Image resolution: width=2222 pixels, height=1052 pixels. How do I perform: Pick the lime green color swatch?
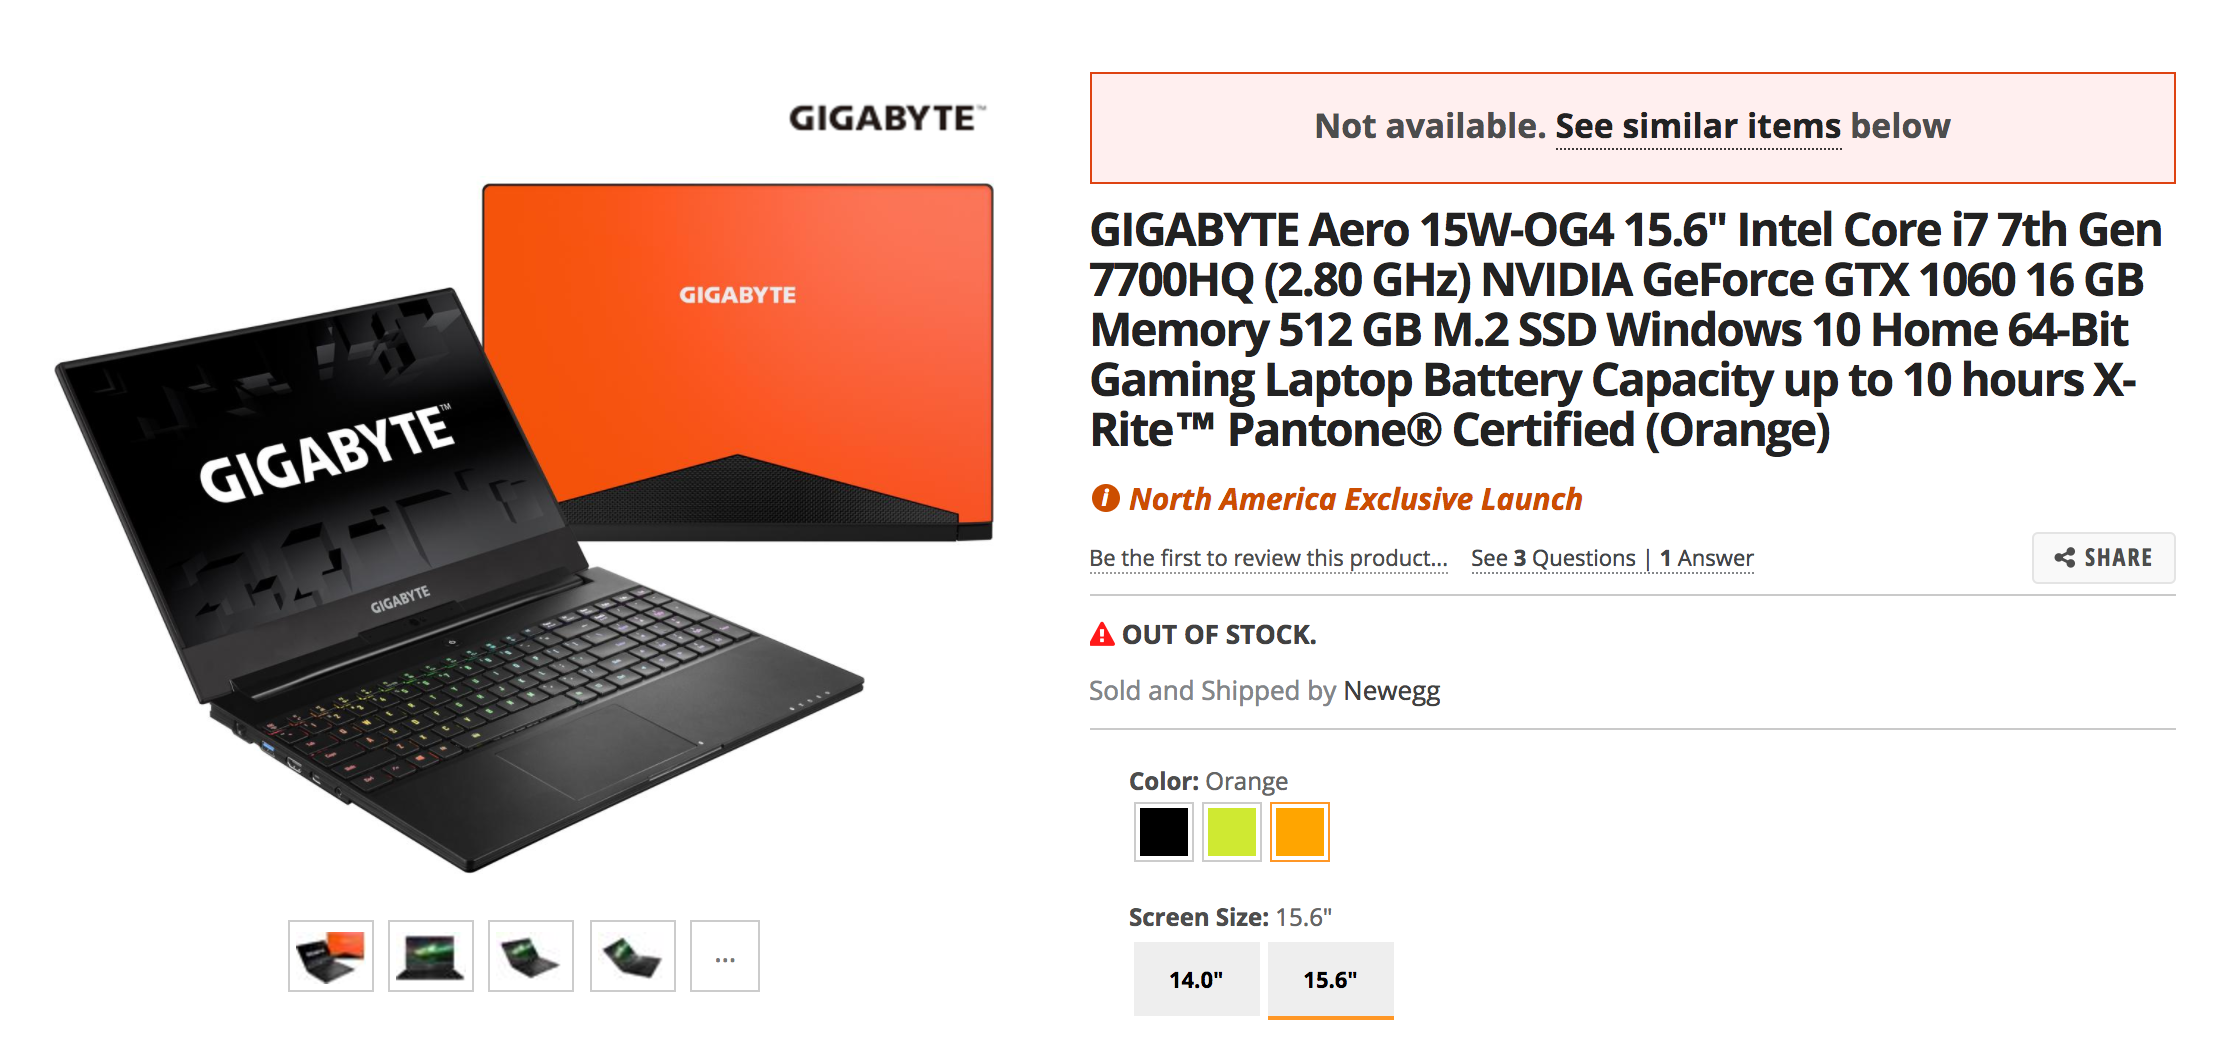[x=1231, y=831]
